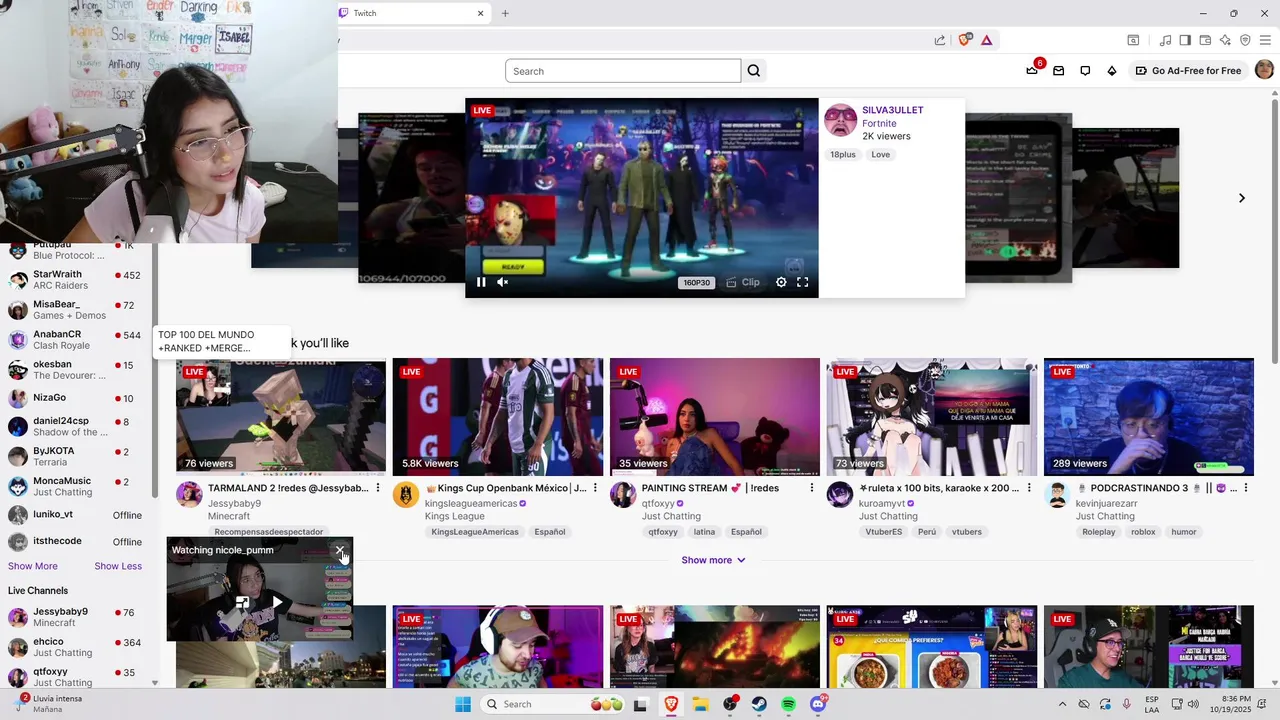Open StarWraith channel in sidebar

click(x=76, y=280)
